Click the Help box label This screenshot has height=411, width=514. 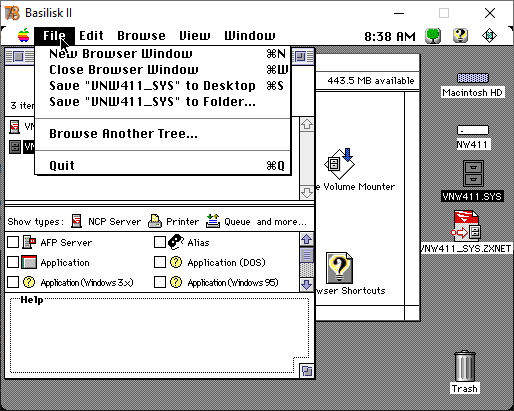[x=32, y=300]
